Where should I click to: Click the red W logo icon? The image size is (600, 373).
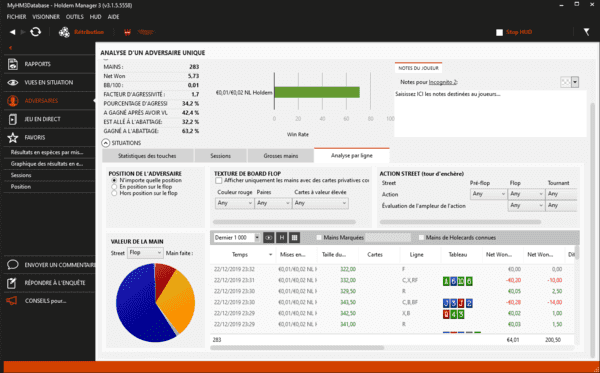point(127,33)
